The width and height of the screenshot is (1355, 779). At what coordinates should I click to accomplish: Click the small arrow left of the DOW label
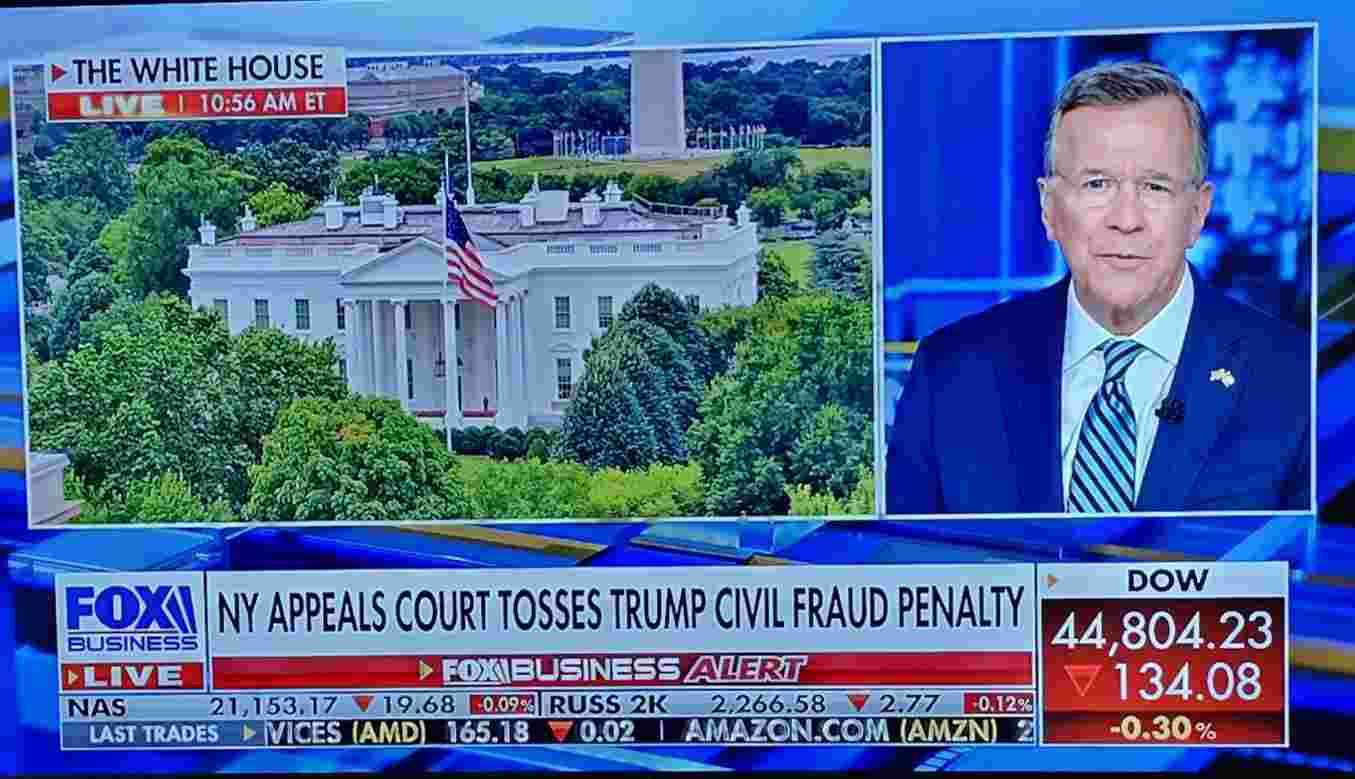tap(1051, 580)
